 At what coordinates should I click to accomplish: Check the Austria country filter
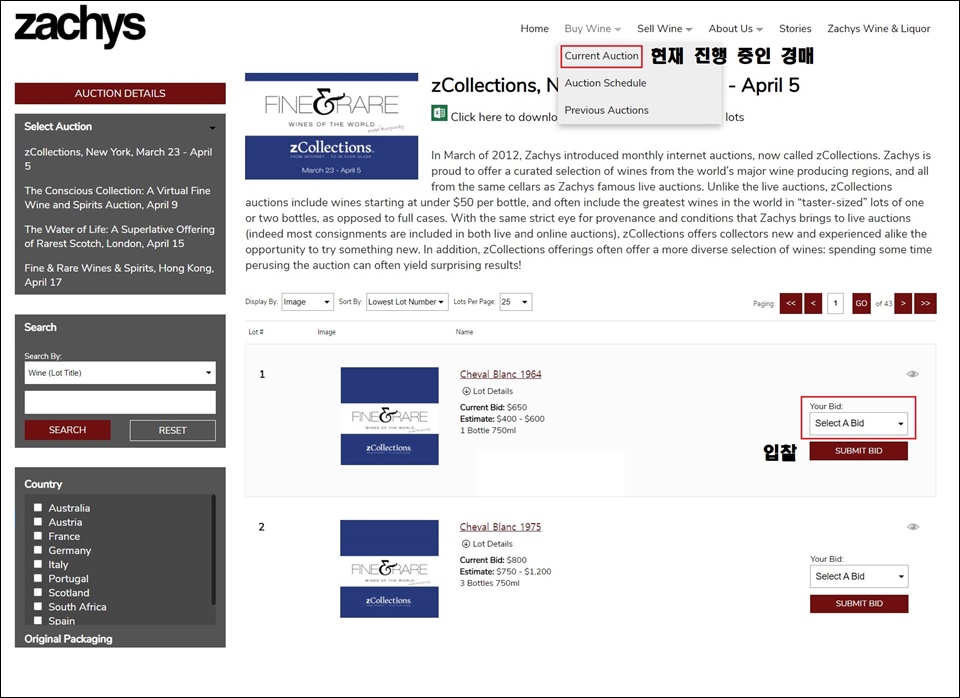click(x=38, y=522)
